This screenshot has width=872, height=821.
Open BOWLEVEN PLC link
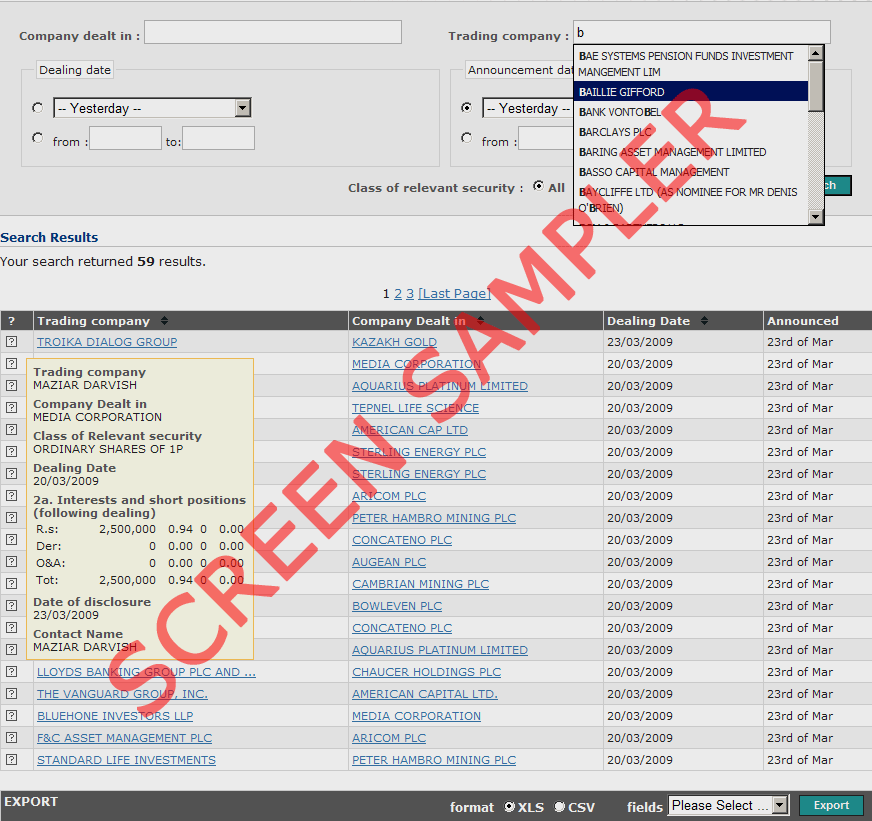397,606
